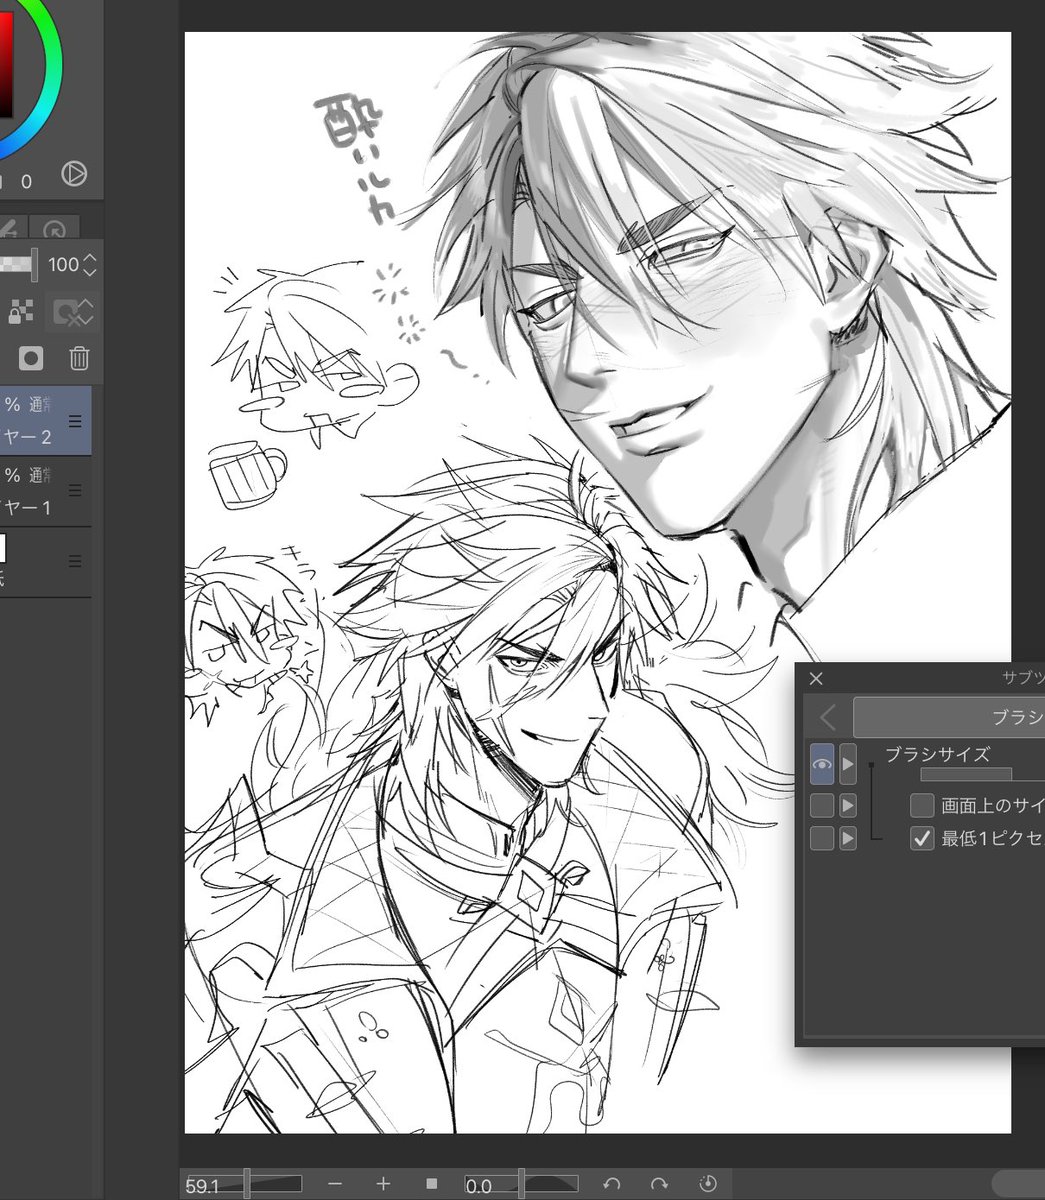Zoom in with the plus icon
Viewport: 1045px width, 1200px height.
(x=383, y=1184)
